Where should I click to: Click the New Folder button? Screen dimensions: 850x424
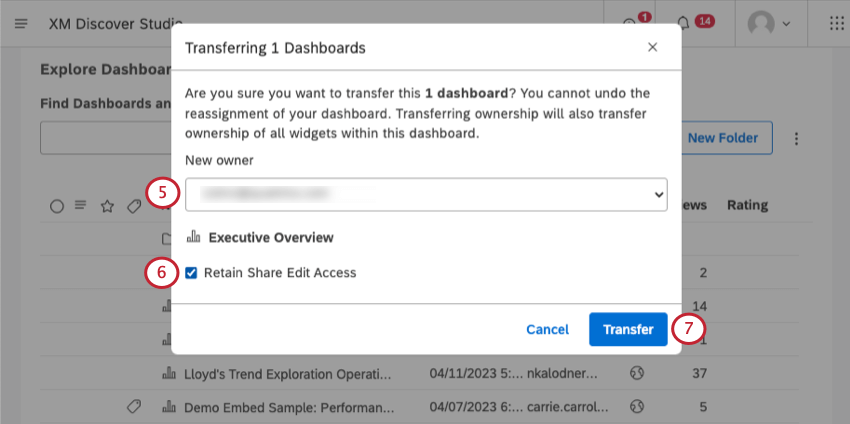click(722, 138)
